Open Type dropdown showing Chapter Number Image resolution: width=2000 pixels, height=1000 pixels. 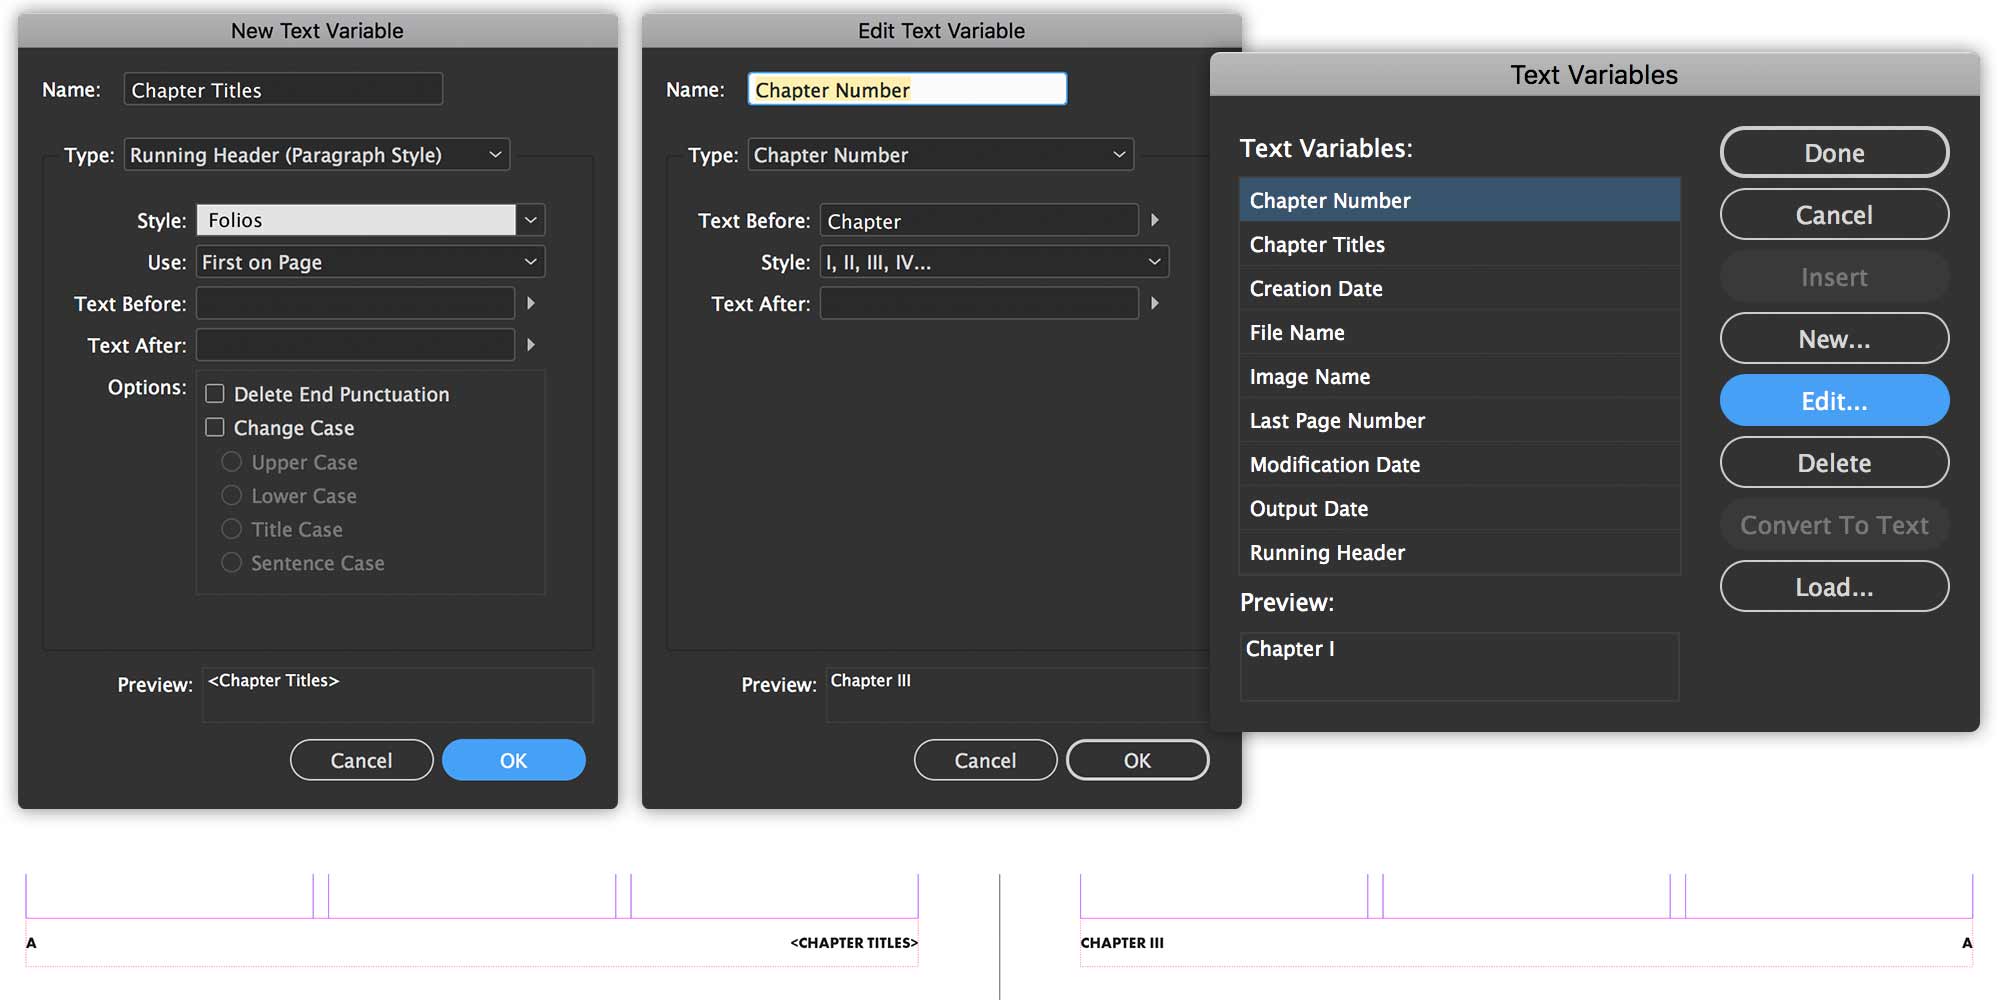pos(941,155)
